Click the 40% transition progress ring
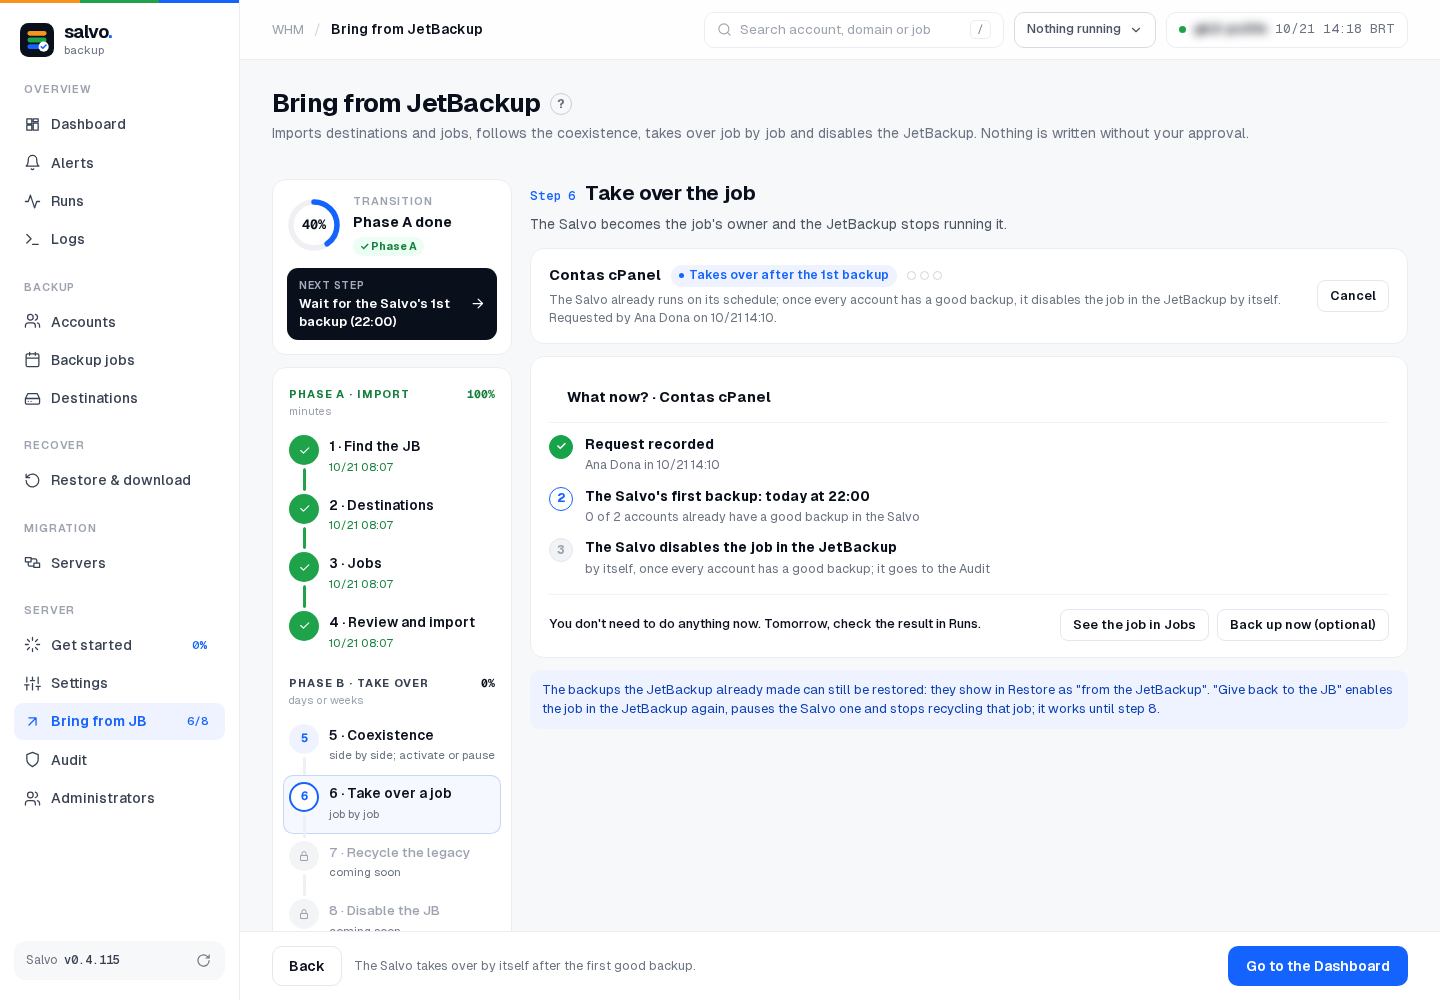This screenshot has width=1440, height=1000. (x=314, y=225)
